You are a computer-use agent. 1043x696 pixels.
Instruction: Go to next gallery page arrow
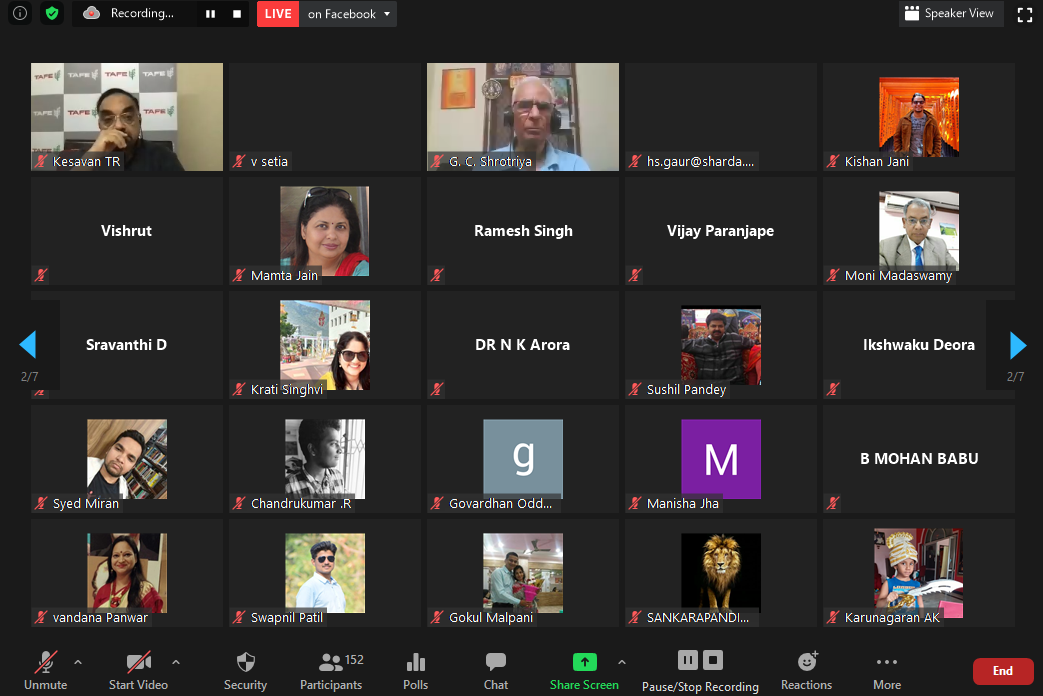[1017, 345]
